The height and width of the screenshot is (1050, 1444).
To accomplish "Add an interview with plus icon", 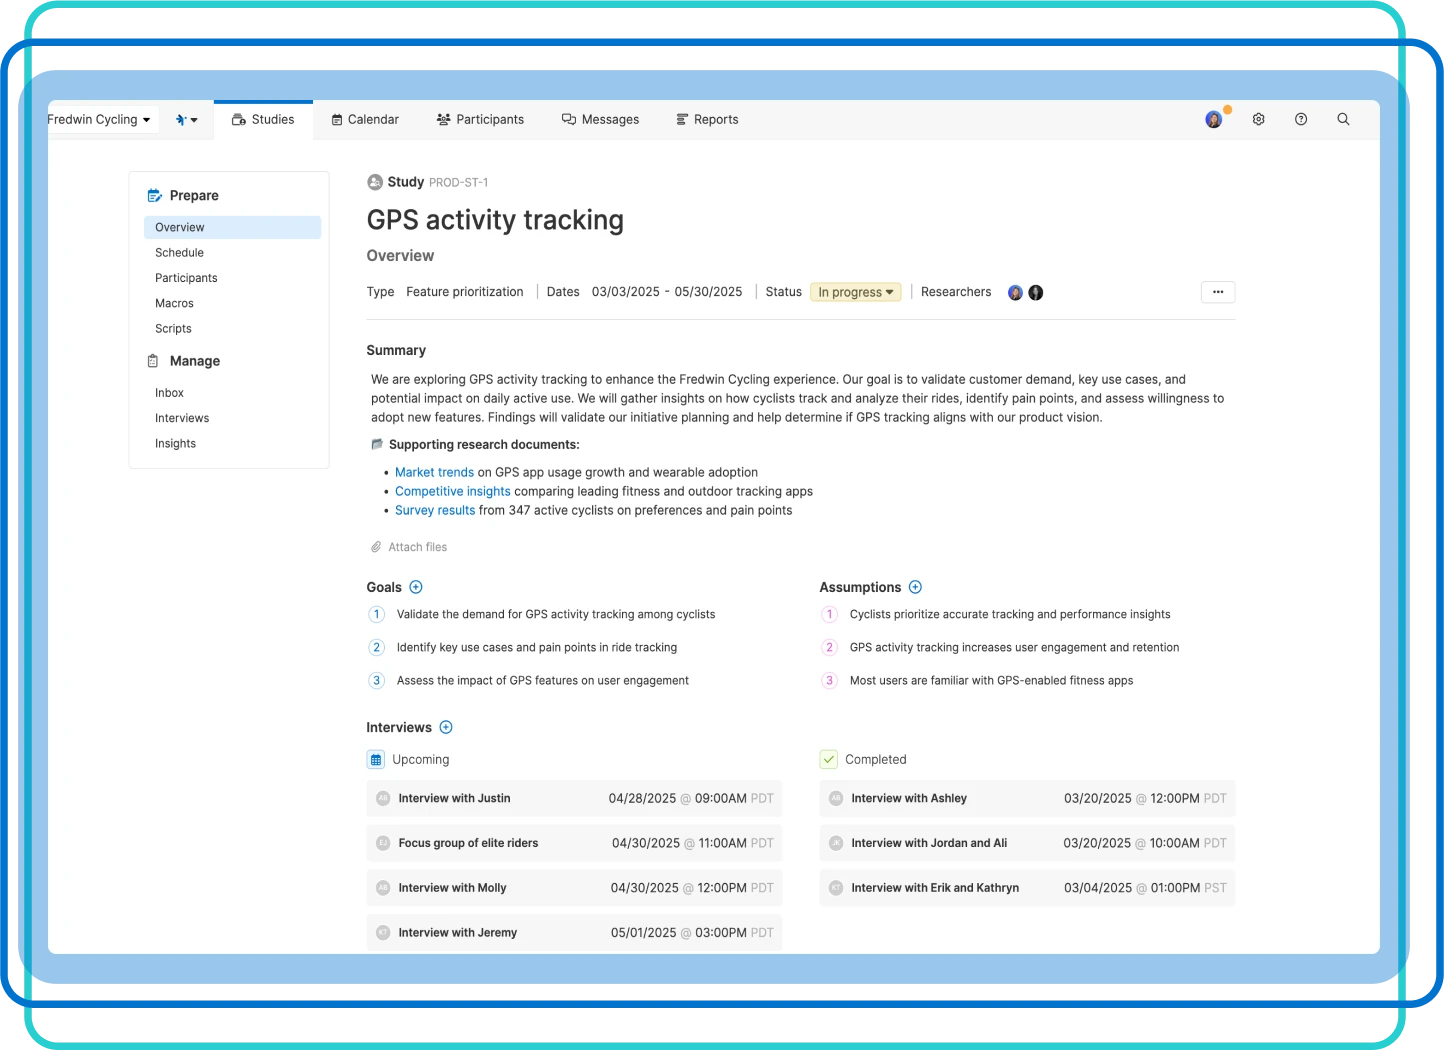I will (x=446, y=727).
